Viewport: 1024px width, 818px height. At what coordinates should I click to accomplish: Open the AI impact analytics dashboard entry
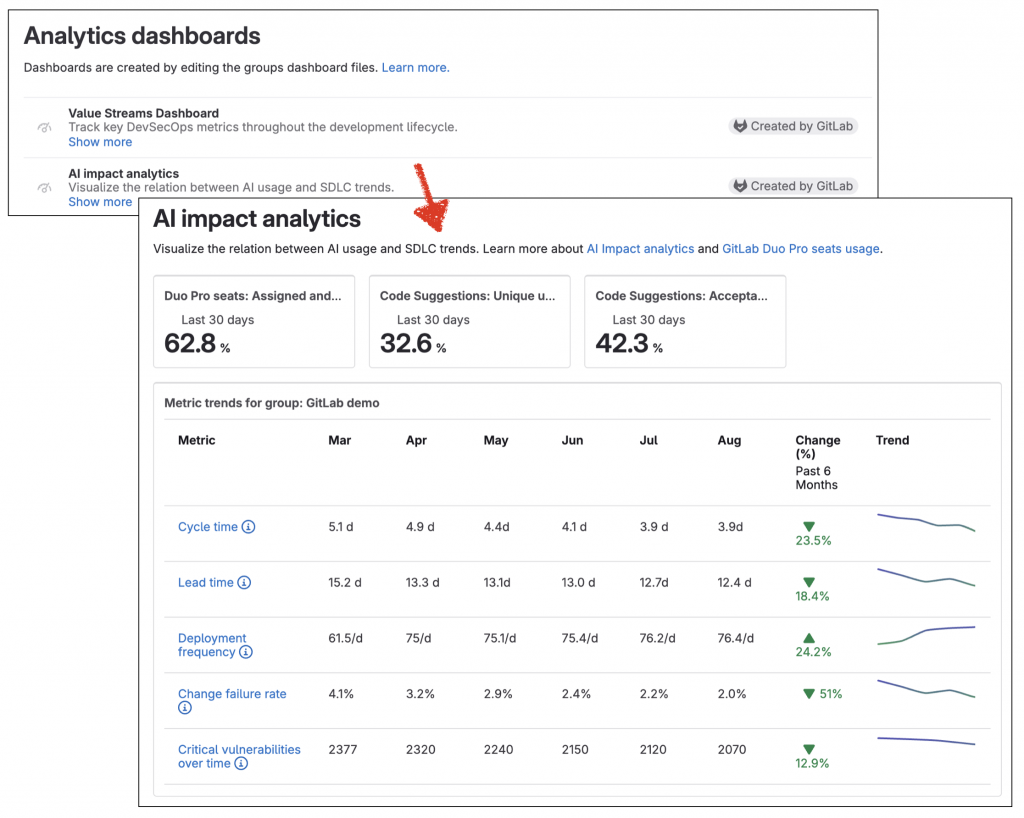[x=123, y=174]
